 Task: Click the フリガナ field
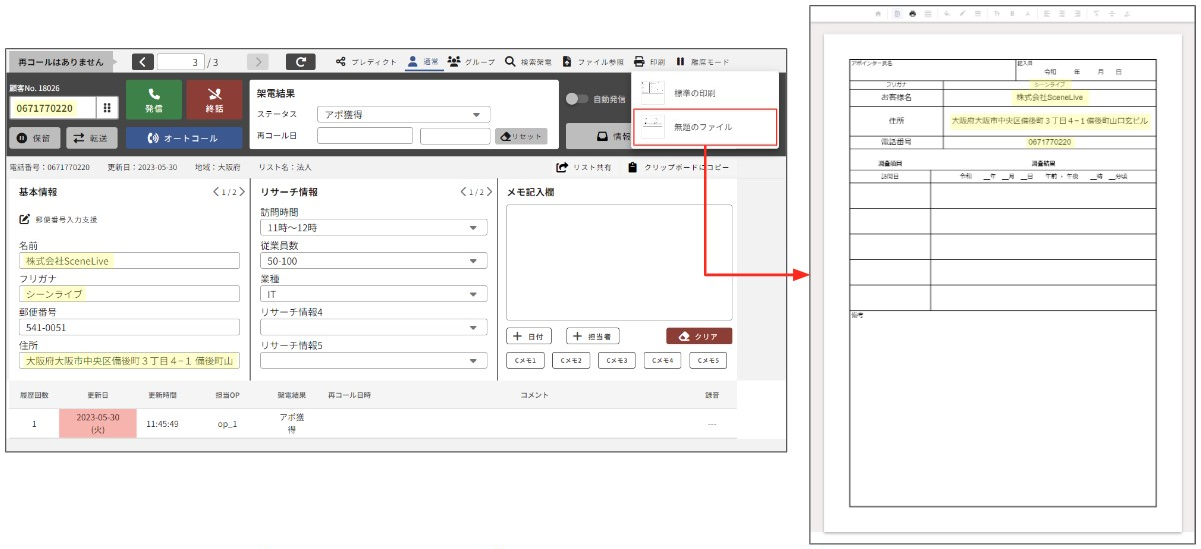pos(129,294)
